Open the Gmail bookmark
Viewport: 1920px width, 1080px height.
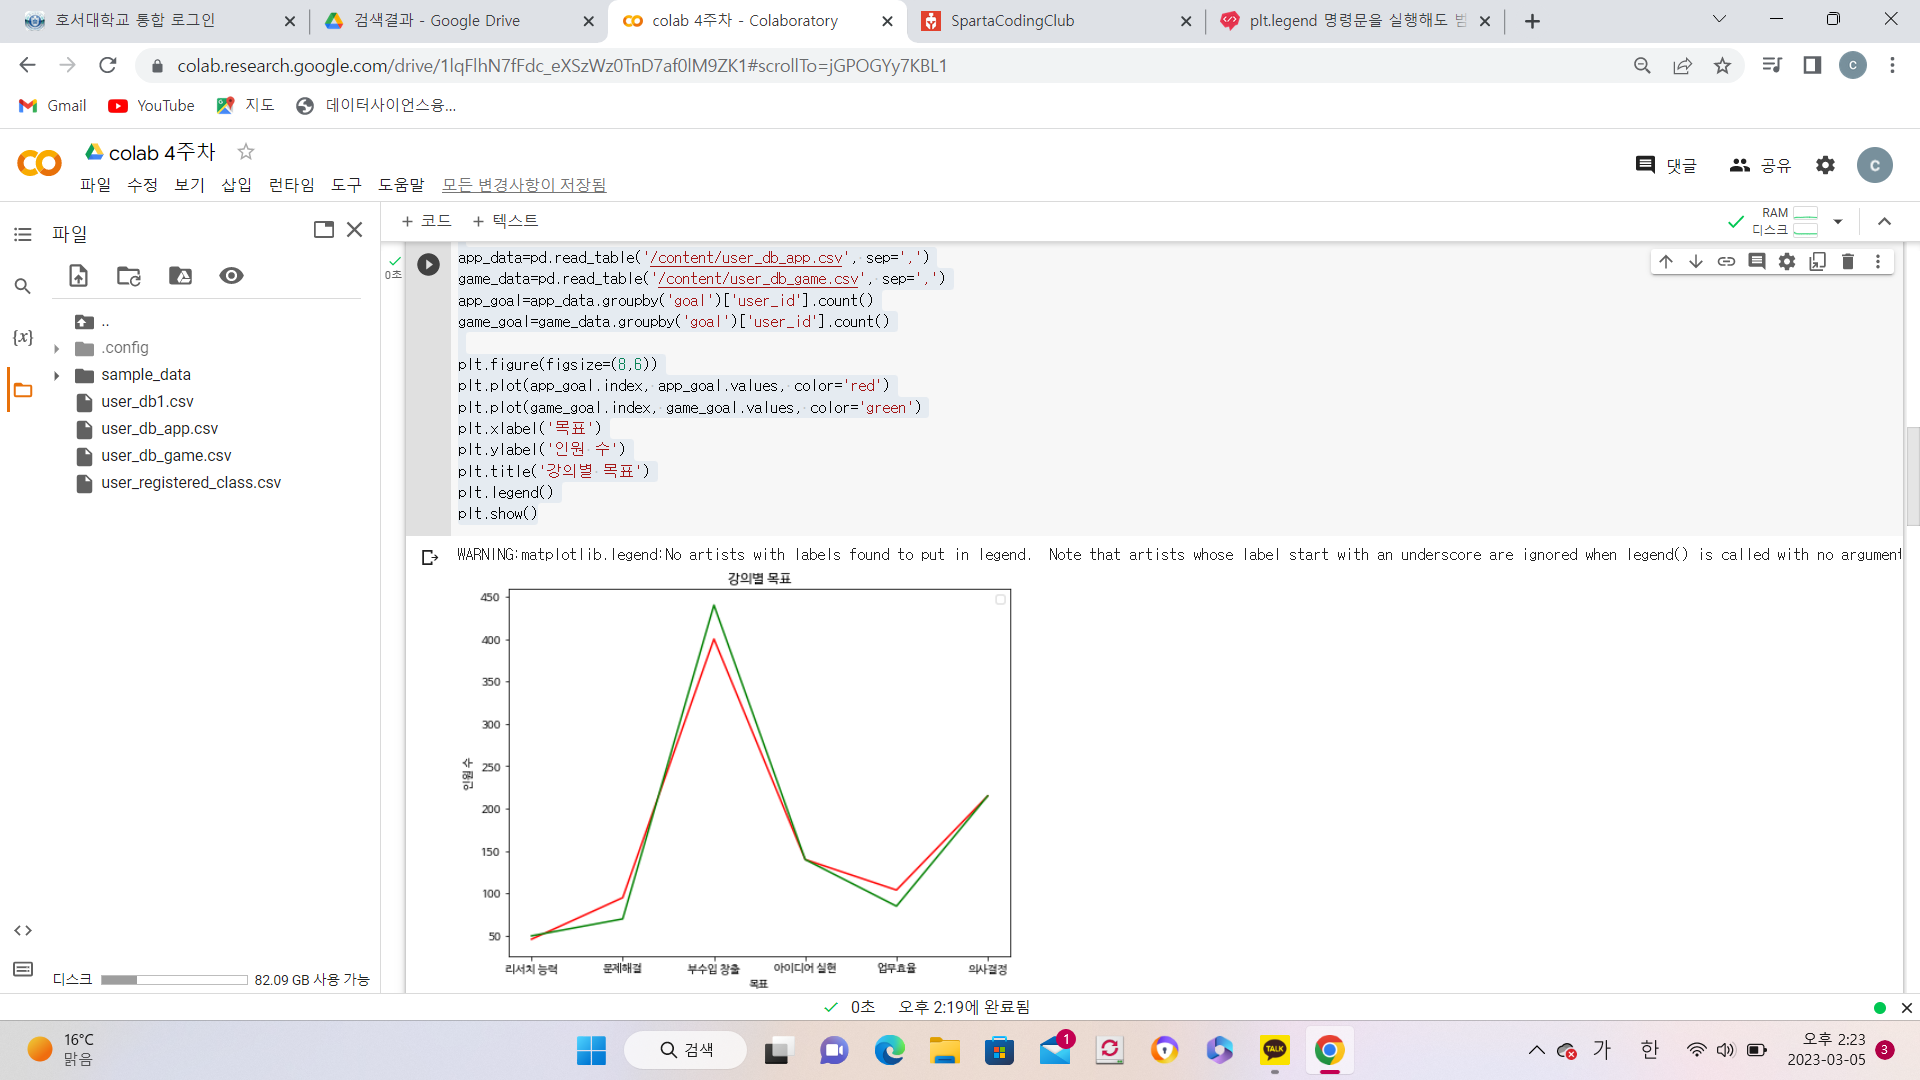(53, 106)
